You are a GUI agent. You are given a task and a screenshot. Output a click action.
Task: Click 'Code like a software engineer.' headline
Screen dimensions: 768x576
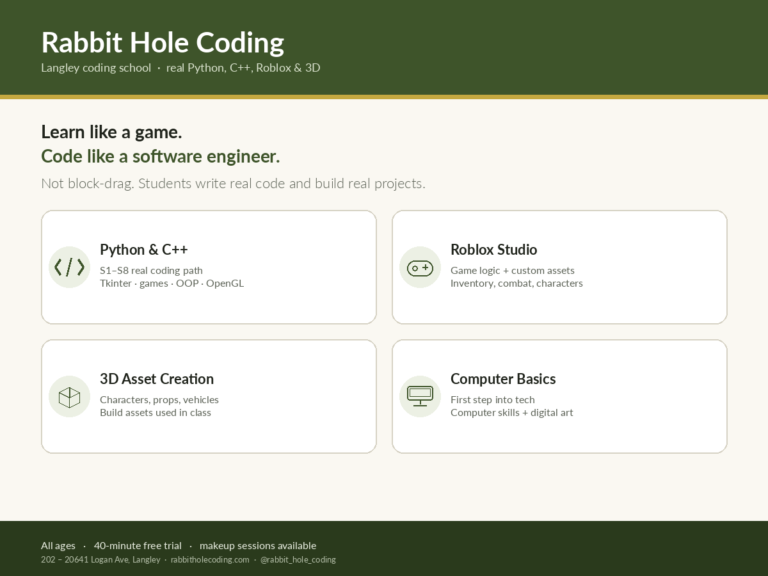pyautogui.click(x=161, y=157)
